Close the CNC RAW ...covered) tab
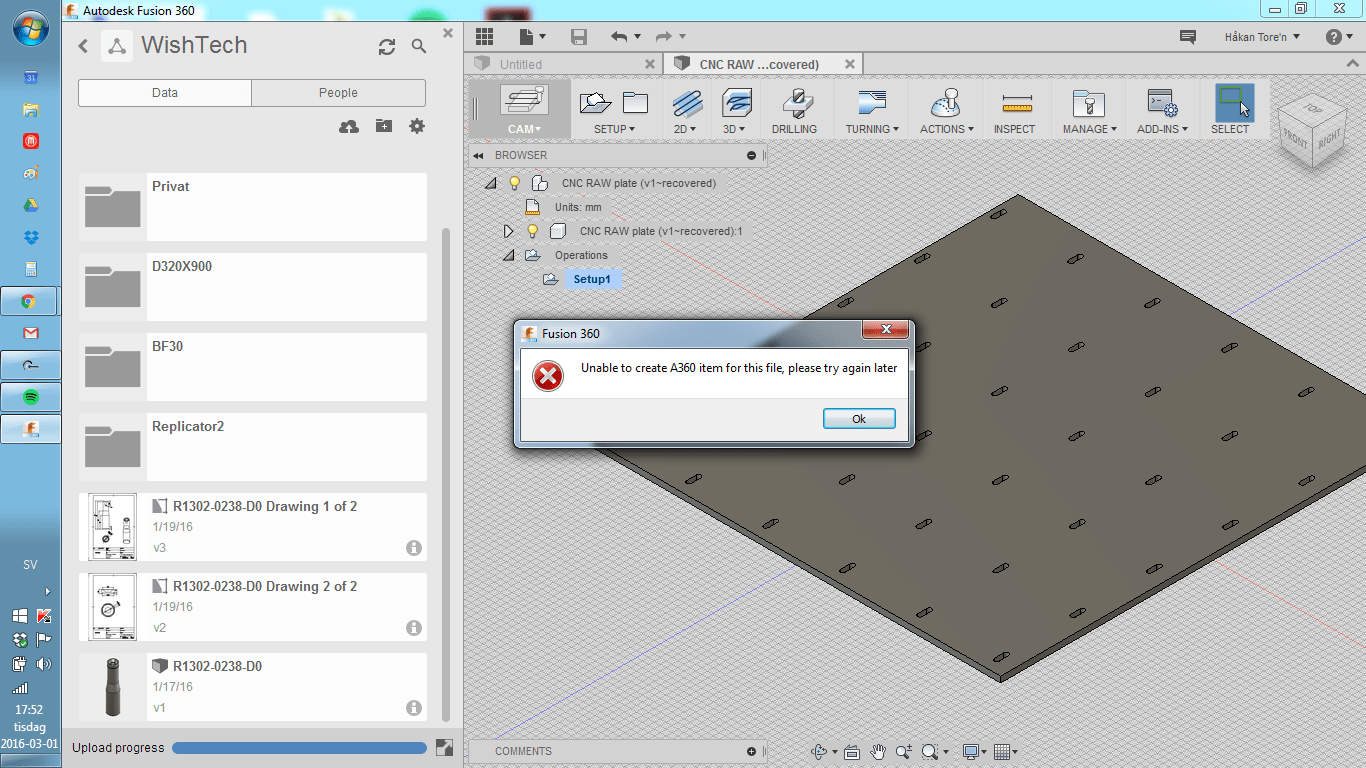The width and height of the screenshot is (1366, 768). click(850, 64)
